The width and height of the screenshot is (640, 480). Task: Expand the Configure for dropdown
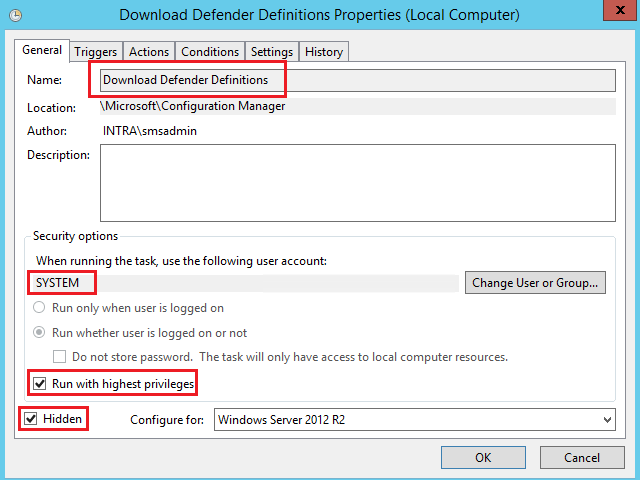[x=415, y=420]
